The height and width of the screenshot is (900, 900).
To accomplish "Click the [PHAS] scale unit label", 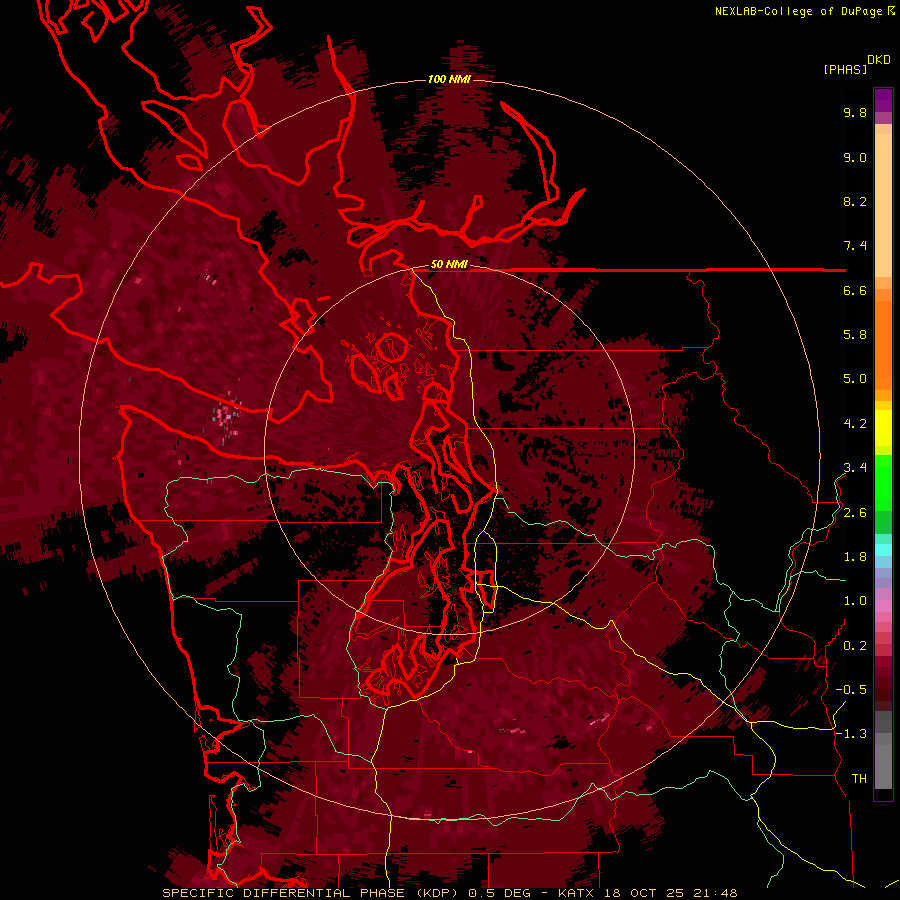I will (845, 70).
